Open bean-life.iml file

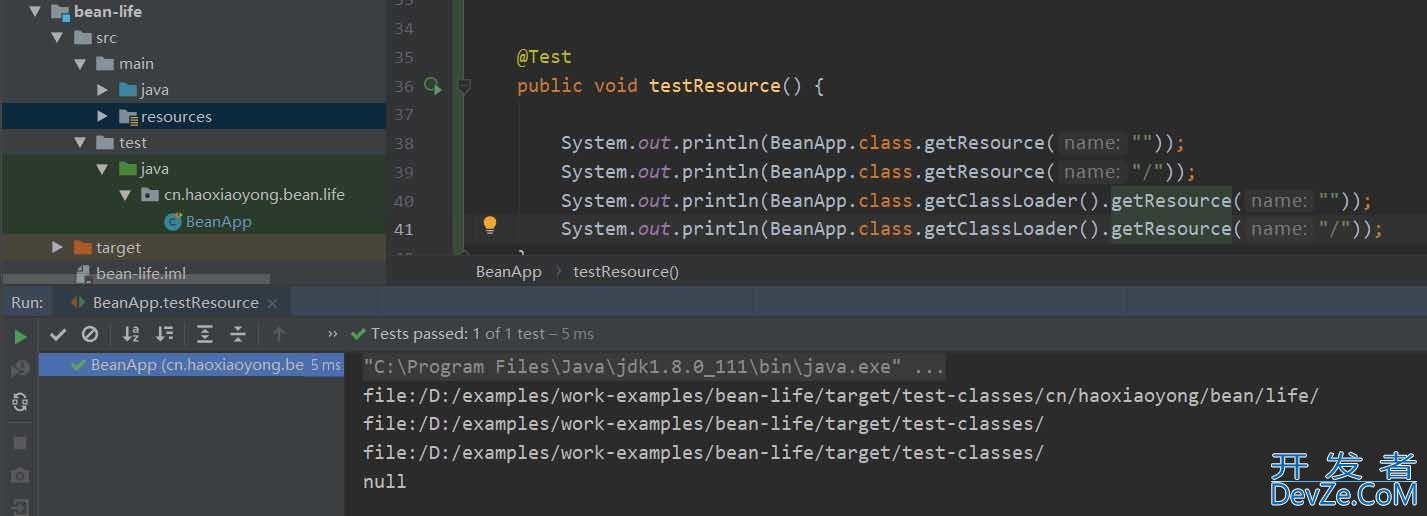pos(141,273)
